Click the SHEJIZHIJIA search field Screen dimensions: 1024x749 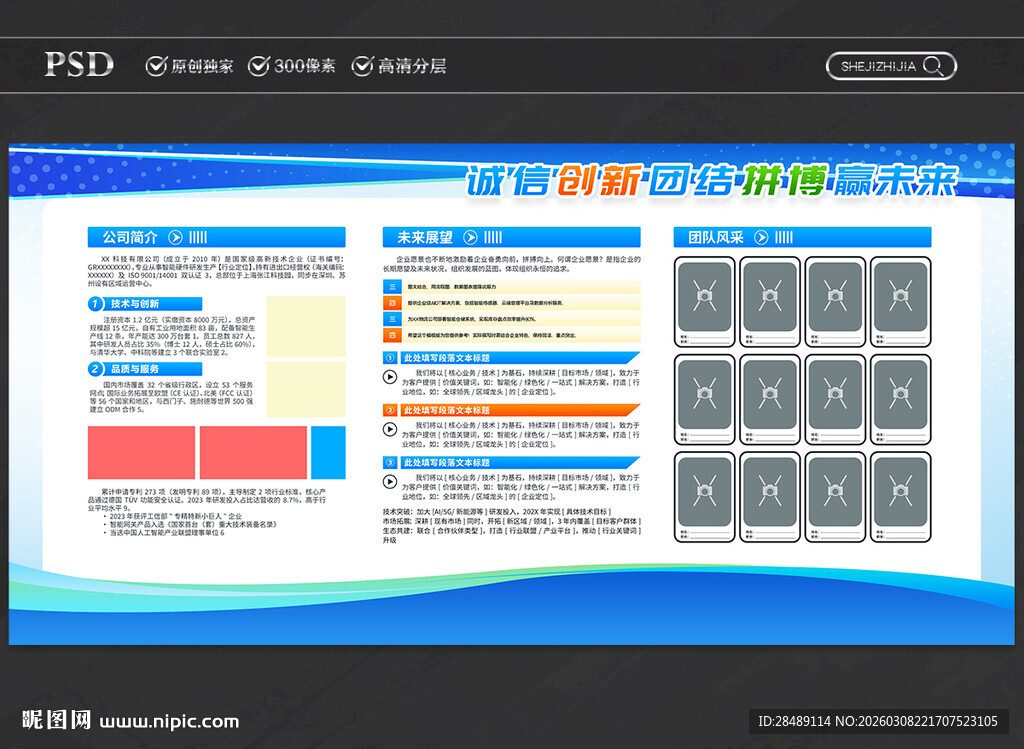click(x=891, y=67)
